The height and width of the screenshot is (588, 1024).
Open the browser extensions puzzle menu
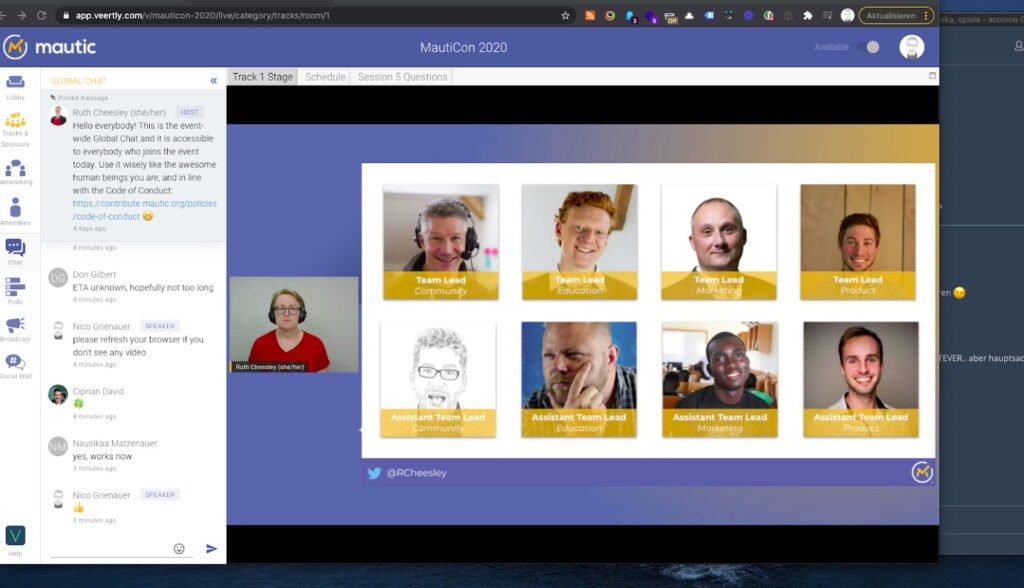point(808,15)
